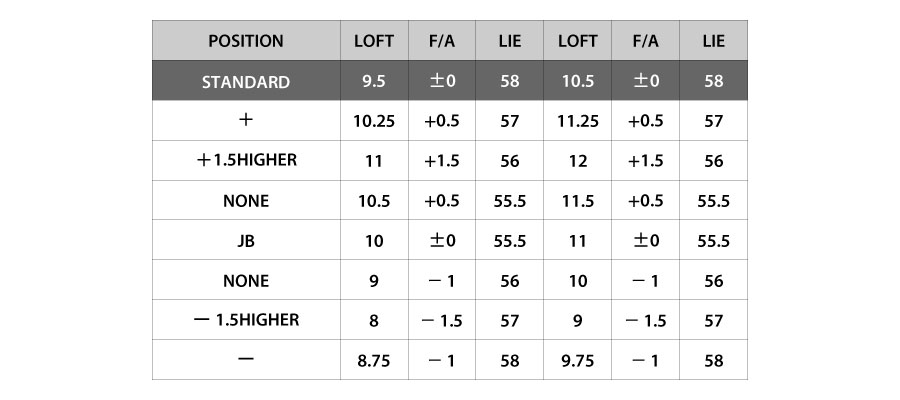Click the −1.5HIGHER position cell

pos(245,321)
